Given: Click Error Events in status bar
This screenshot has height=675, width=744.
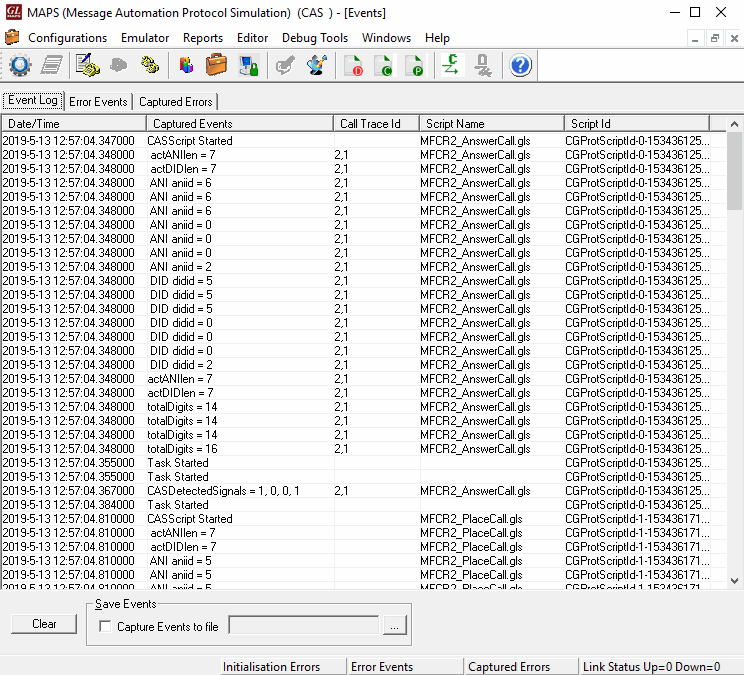Looking at the screenshot, I should click(405, 666).
